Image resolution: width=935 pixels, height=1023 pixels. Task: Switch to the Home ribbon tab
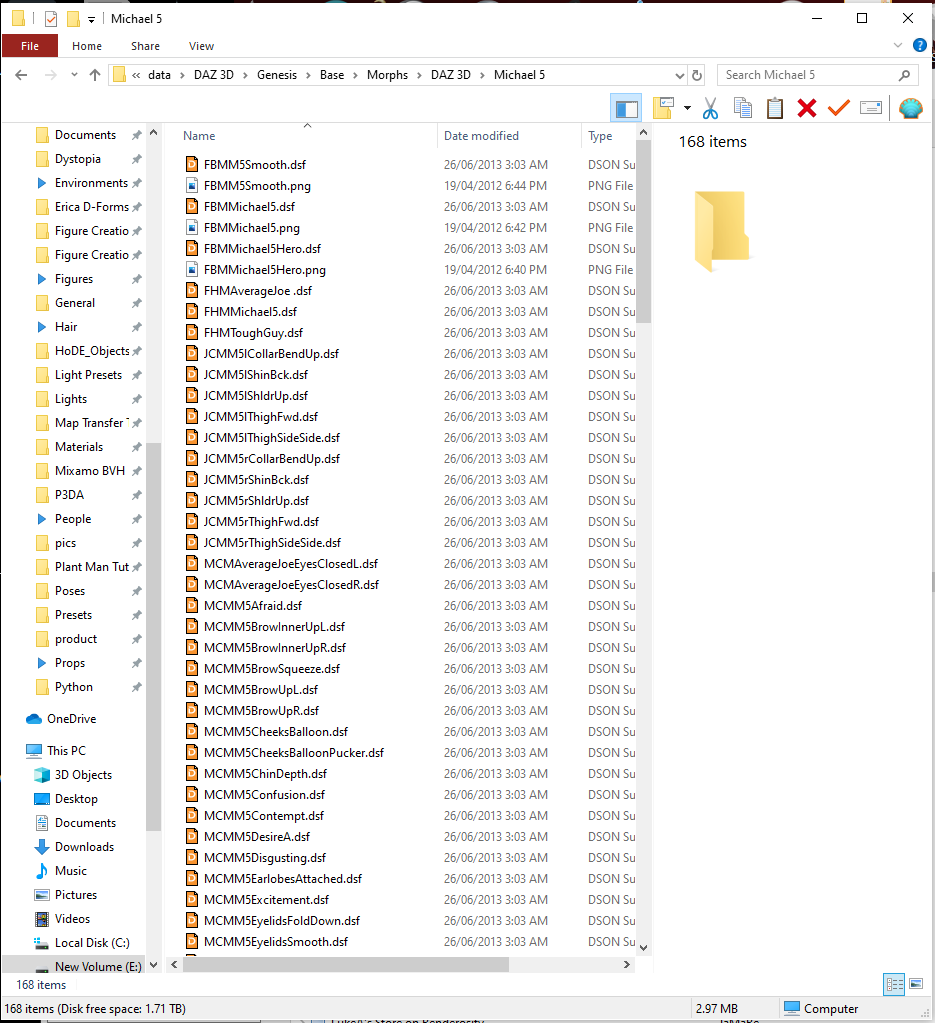pos(87,46)
